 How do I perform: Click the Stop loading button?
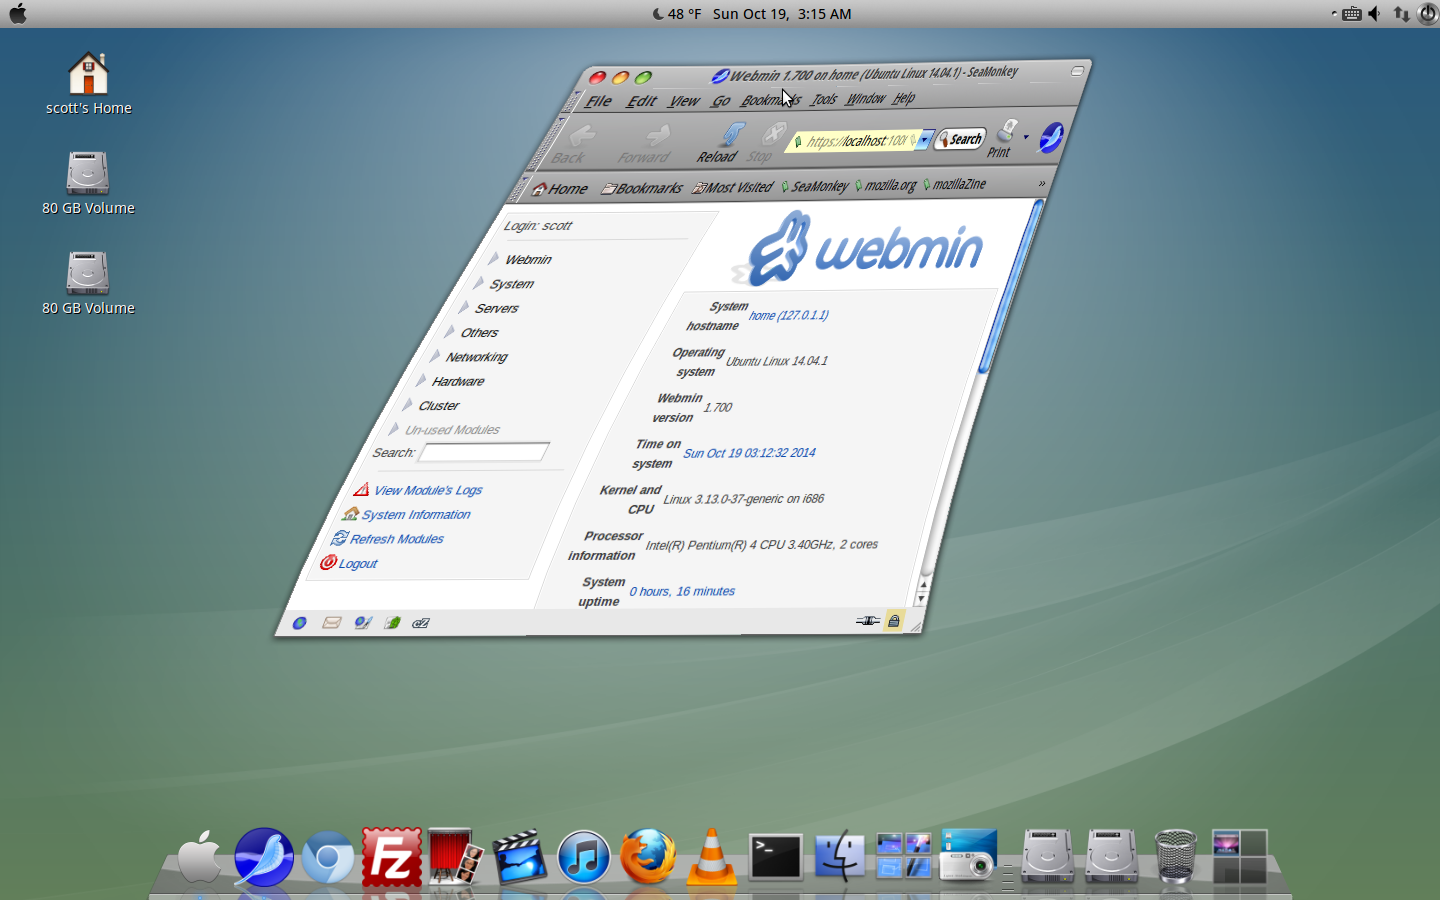coord(766,143)
